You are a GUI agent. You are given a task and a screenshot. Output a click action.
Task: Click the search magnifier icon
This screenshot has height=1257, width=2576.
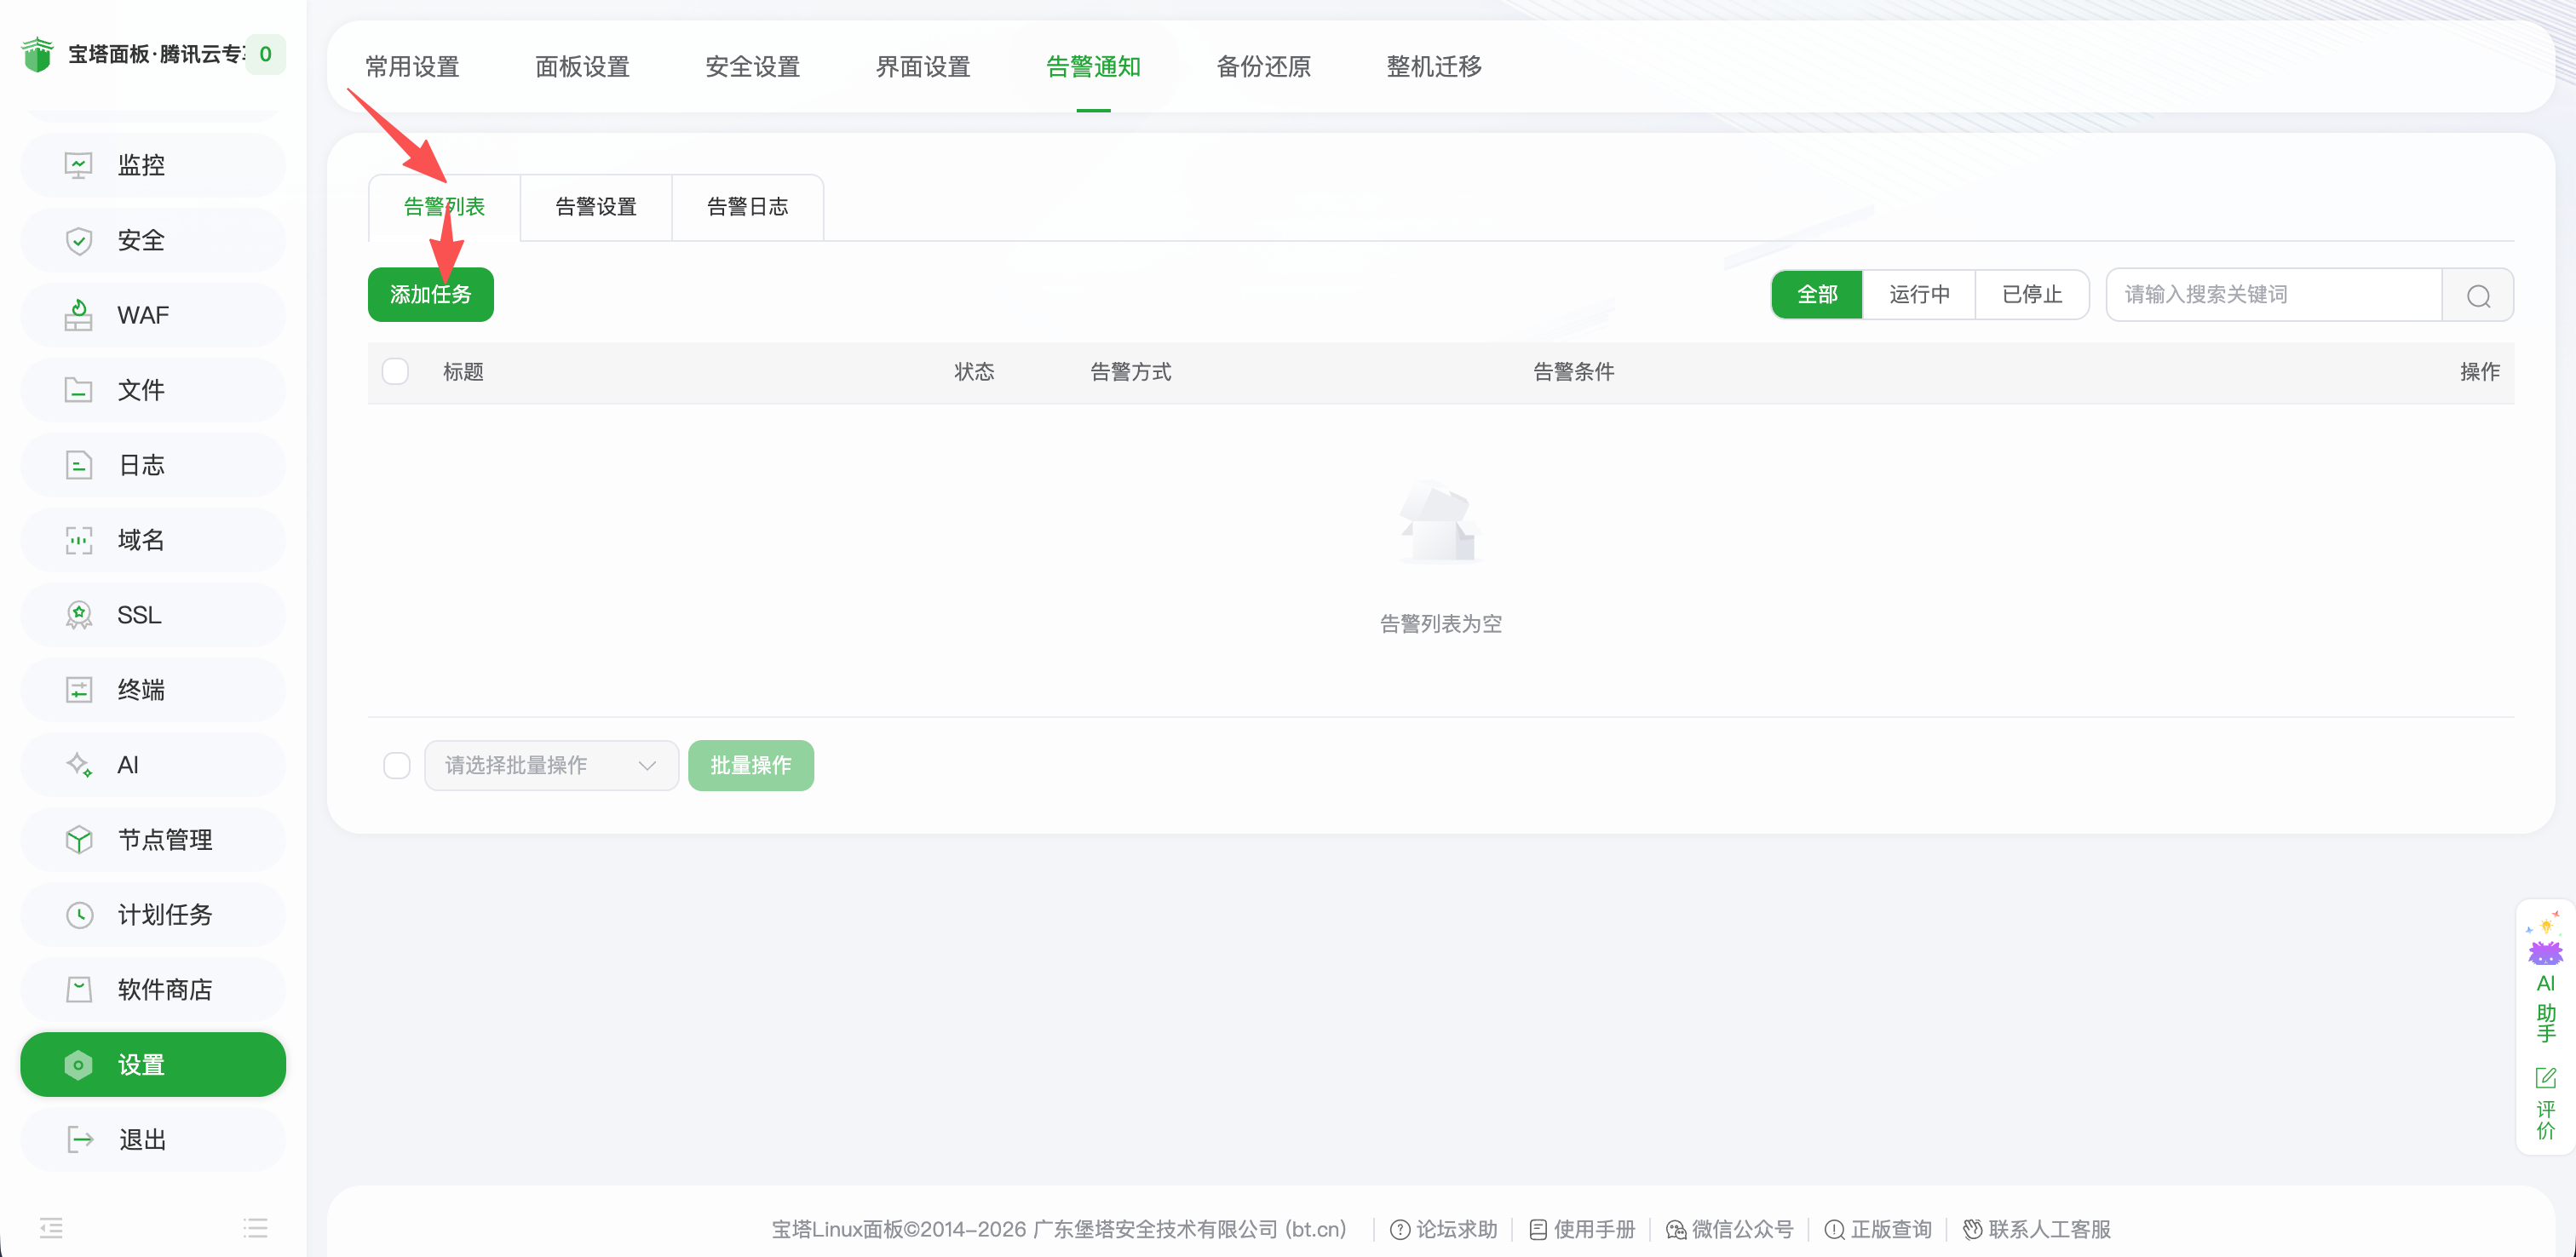pos(2478,295)
